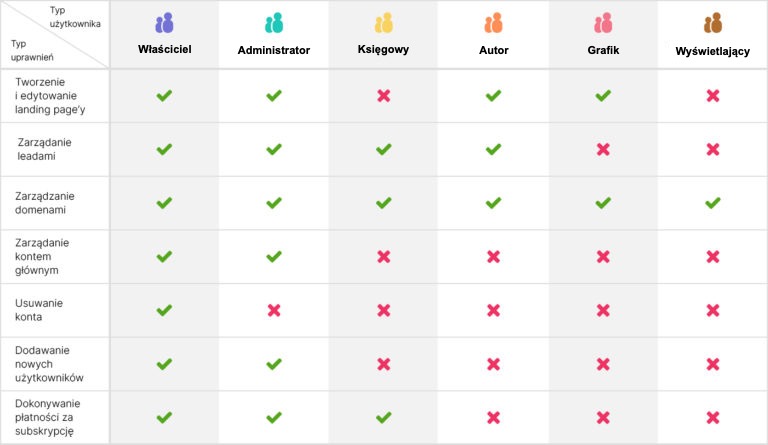768x445 pixels.
Task: Click the yellow Księgowy user icon
Action: [384, 23]
